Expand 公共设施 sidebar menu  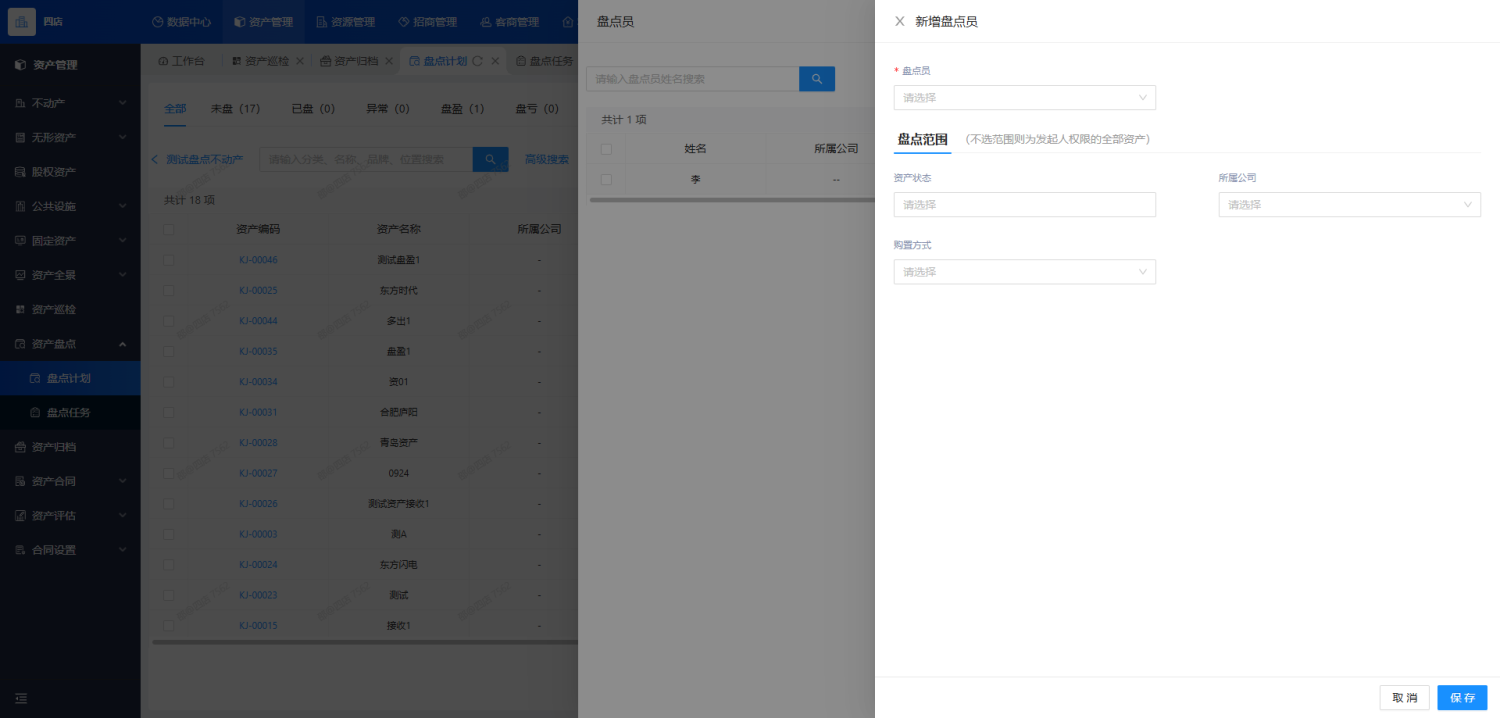(70, 206)
